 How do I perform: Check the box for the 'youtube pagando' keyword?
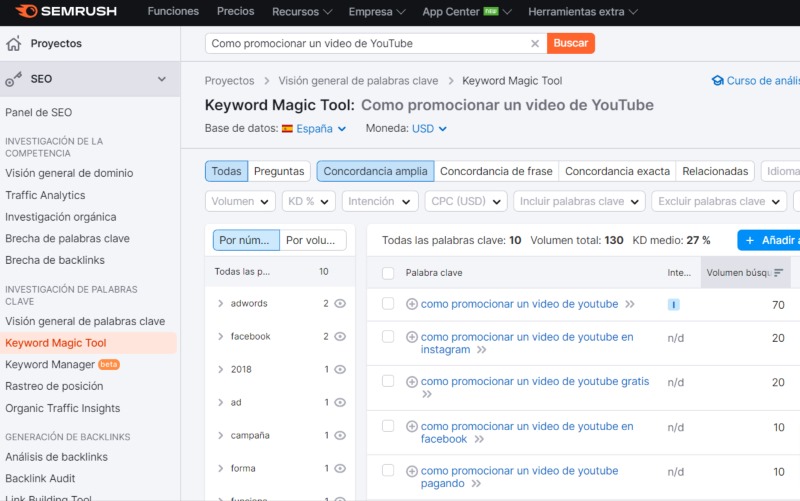pos(388,470)
